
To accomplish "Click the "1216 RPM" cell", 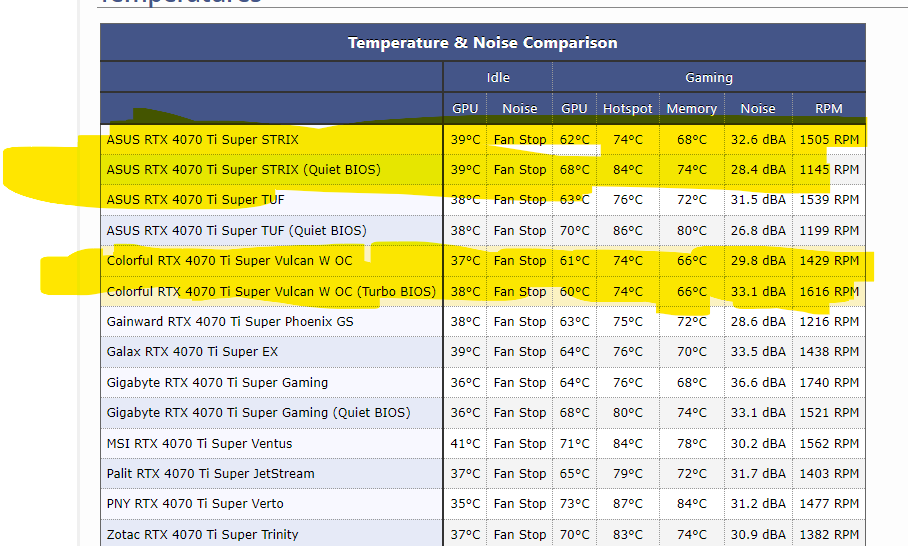I will coord(829,321).
